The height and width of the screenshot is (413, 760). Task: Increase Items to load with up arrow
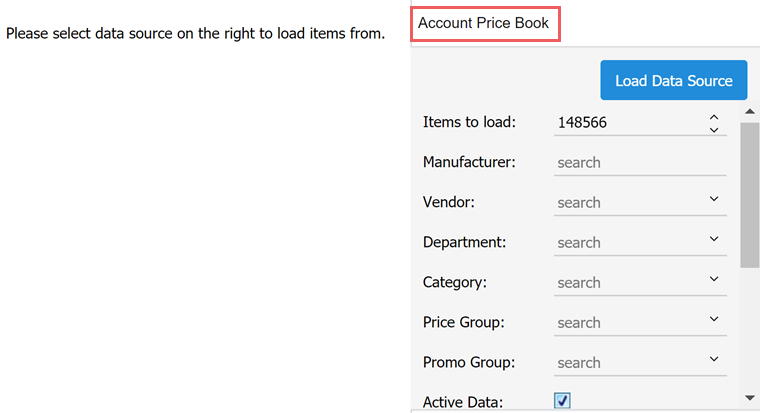(x=713, y=117)
